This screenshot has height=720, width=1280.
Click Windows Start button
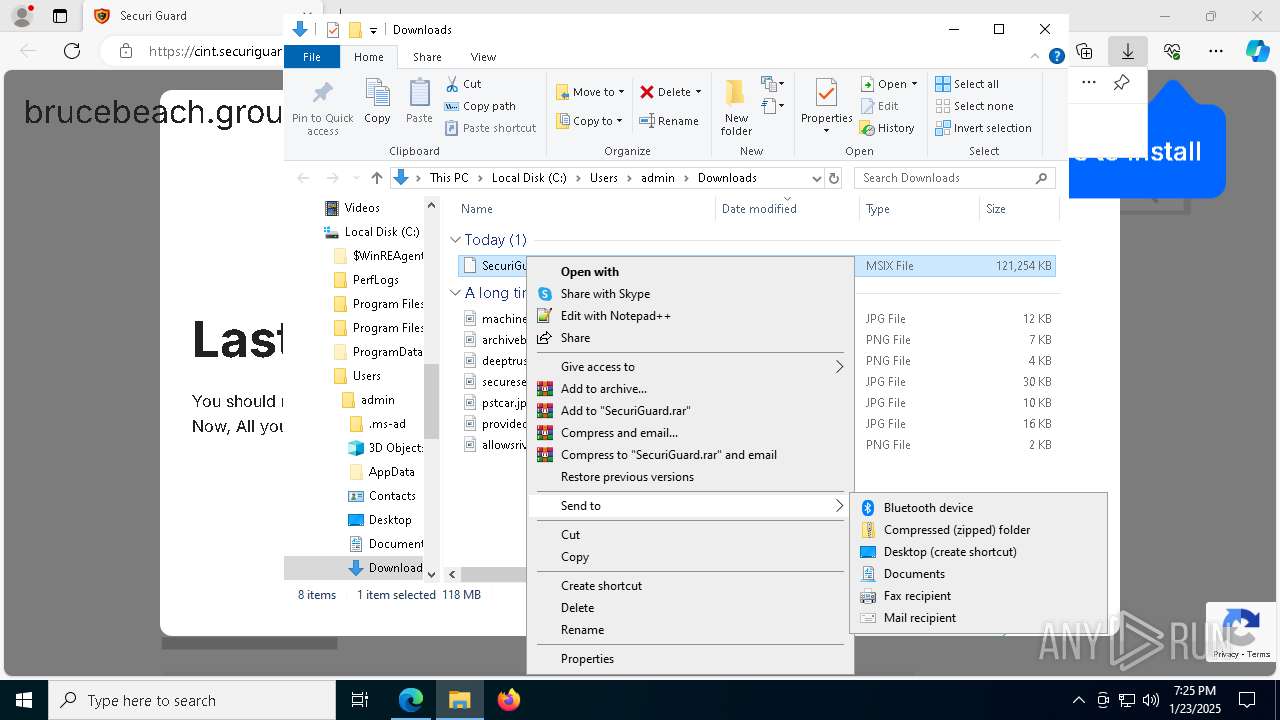click(24, 700)
